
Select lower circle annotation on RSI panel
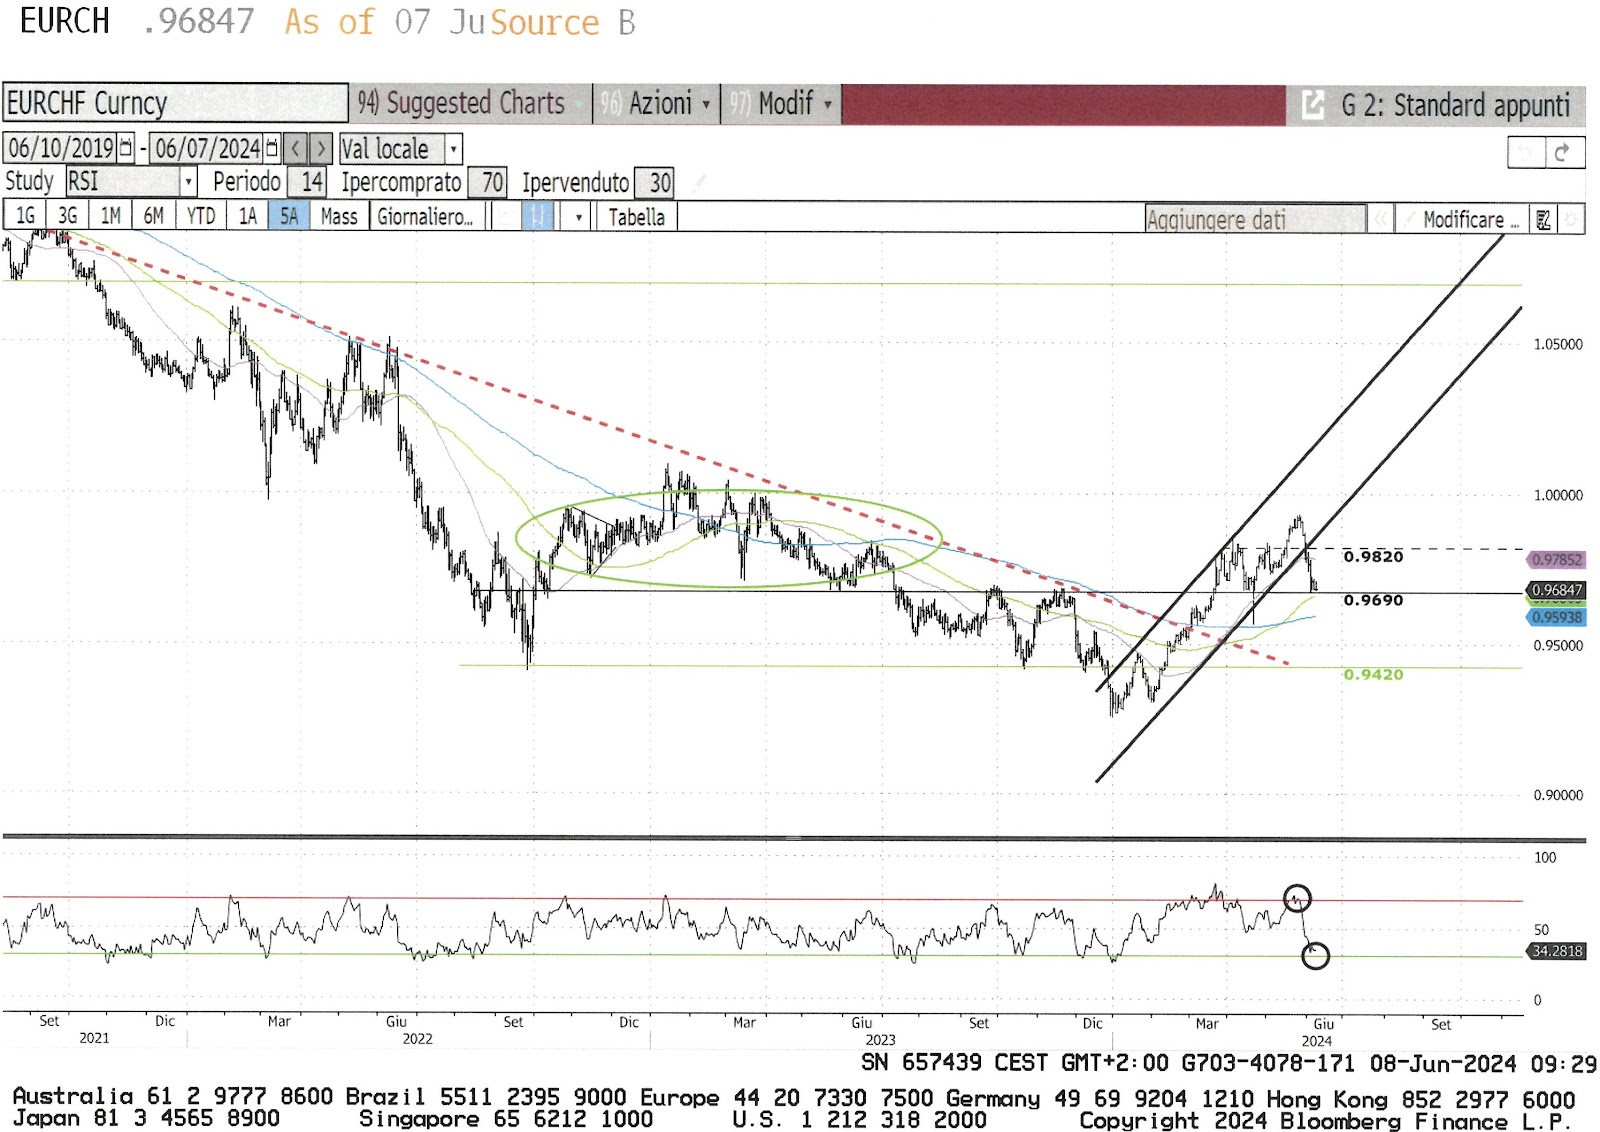pyautogui.click(x=1315, y=956)
